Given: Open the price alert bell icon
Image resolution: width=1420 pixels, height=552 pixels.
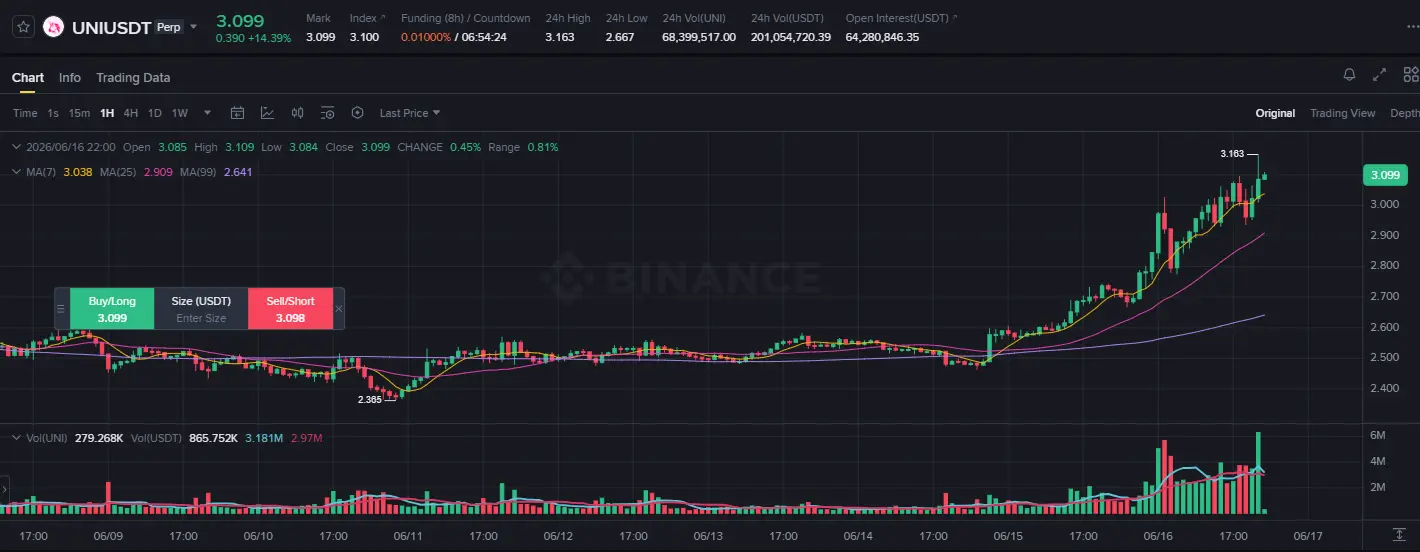Looking at the screenshot, I should [x=1349, y=75].
